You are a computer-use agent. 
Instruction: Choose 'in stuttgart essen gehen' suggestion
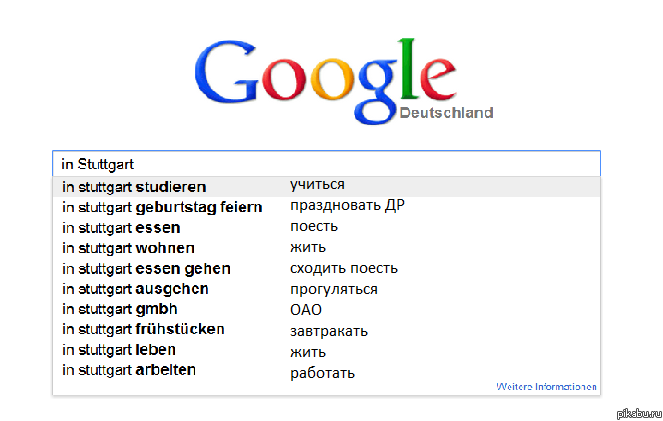tap(146, 269)
